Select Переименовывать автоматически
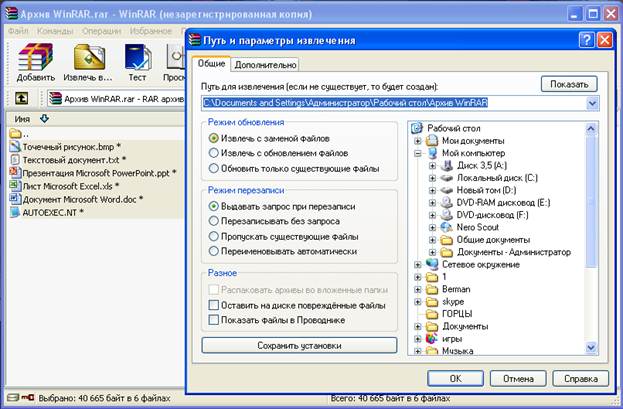 [213, 251]
